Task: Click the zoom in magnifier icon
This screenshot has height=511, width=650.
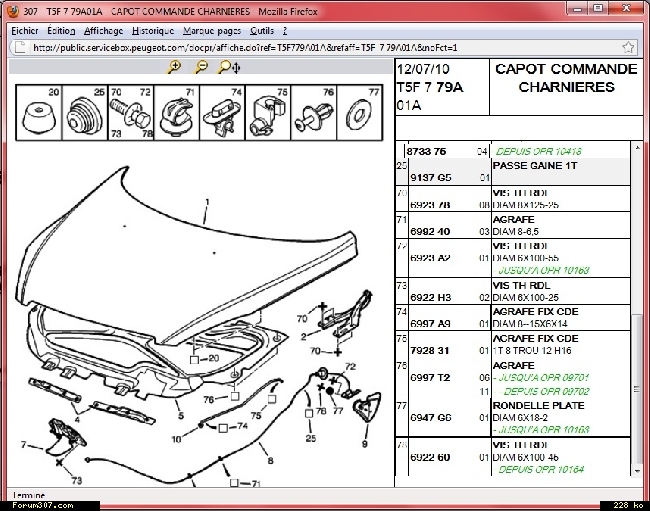Action: click(175, 67)
